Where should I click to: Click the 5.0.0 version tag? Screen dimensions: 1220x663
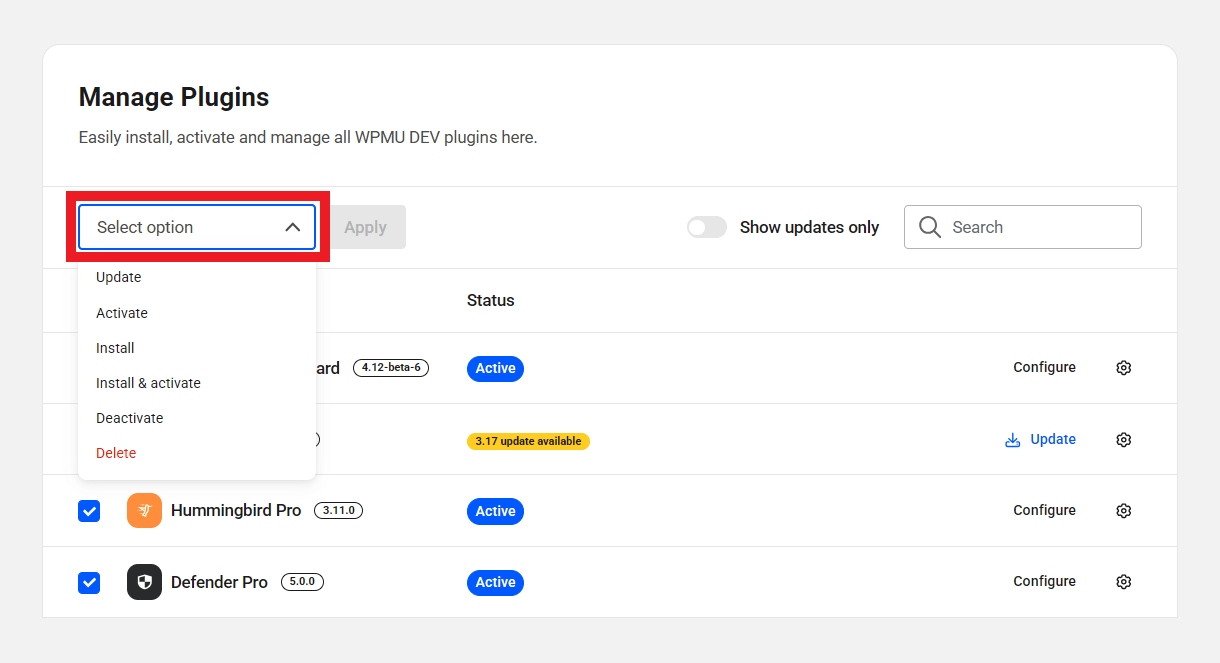click(302, 581)
